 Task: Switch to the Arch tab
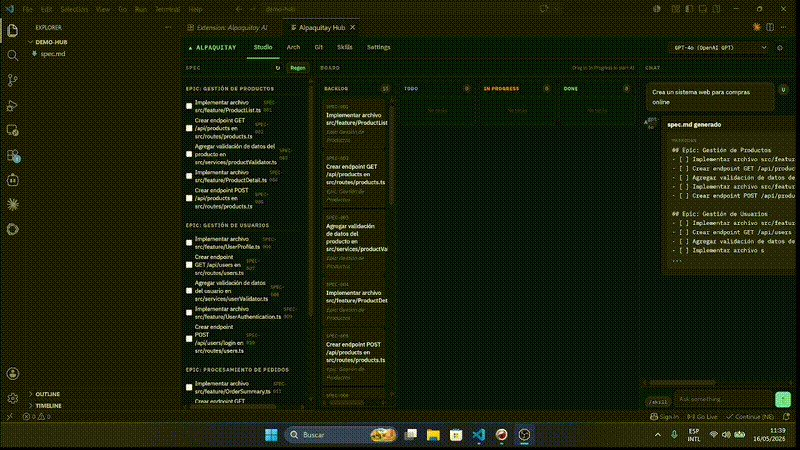[293, 47]
